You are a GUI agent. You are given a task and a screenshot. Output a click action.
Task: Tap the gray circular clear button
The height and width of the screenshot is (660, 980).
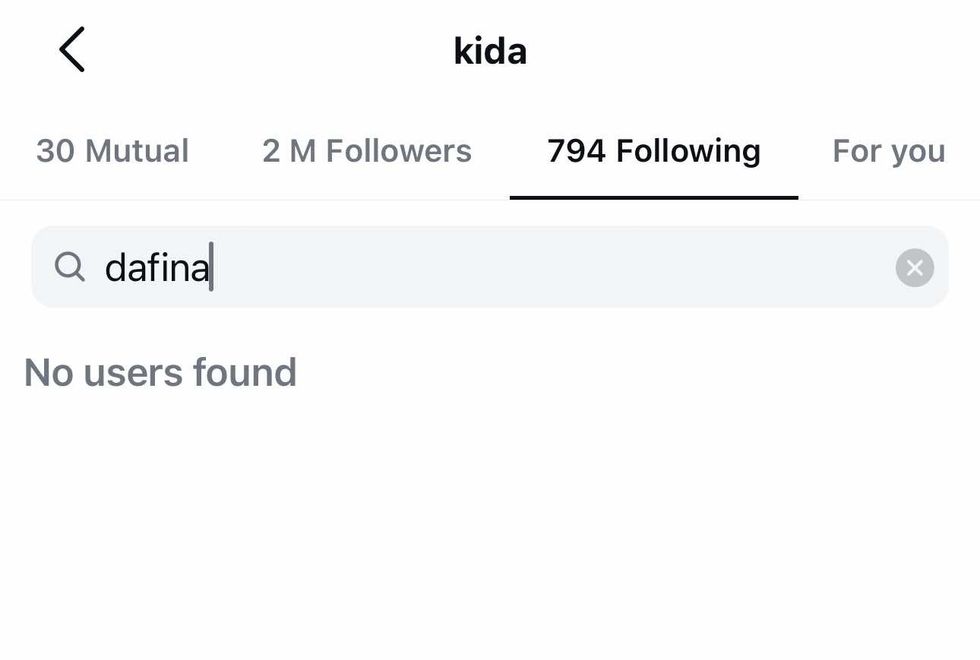point(914,268)
